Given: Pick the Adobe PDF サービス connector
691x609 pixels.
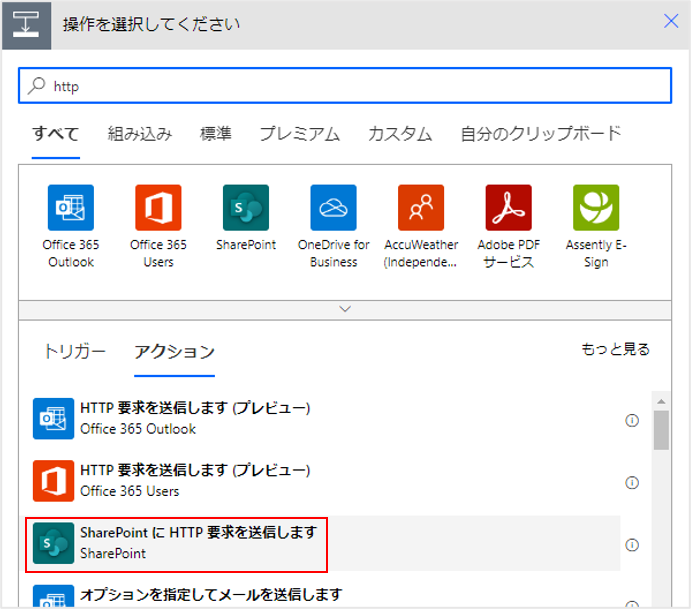Looking at the screenshot, I should 509,208.
